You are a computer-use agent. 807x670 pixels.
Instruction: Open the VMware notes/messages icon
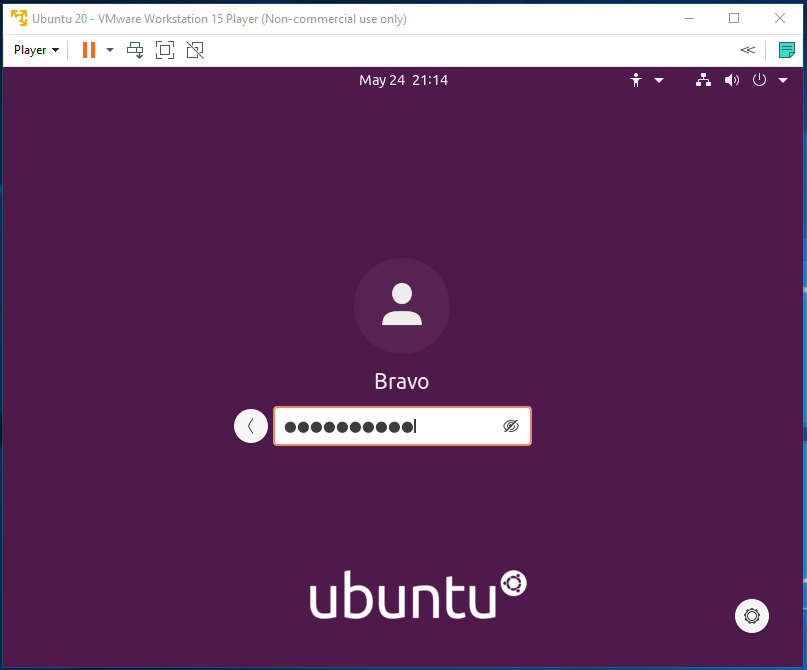coord(786,50)
